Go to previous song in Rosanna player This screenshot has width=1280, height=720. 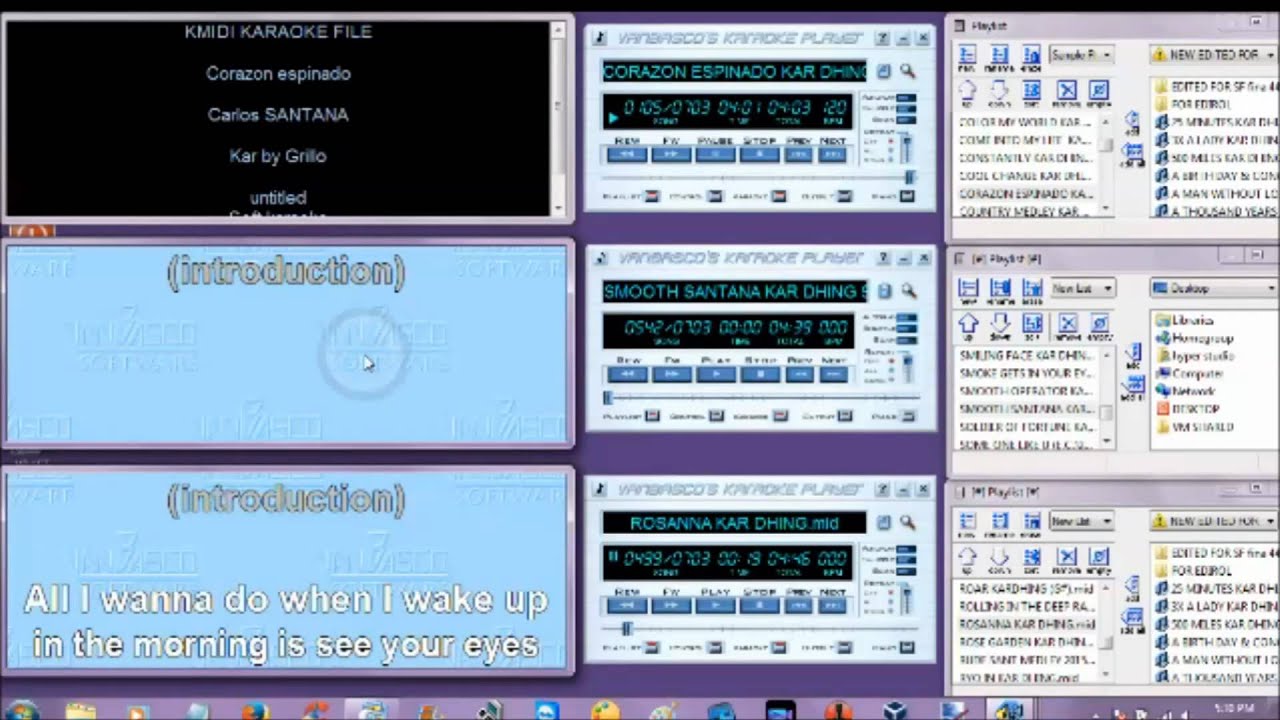click(798, 606)
